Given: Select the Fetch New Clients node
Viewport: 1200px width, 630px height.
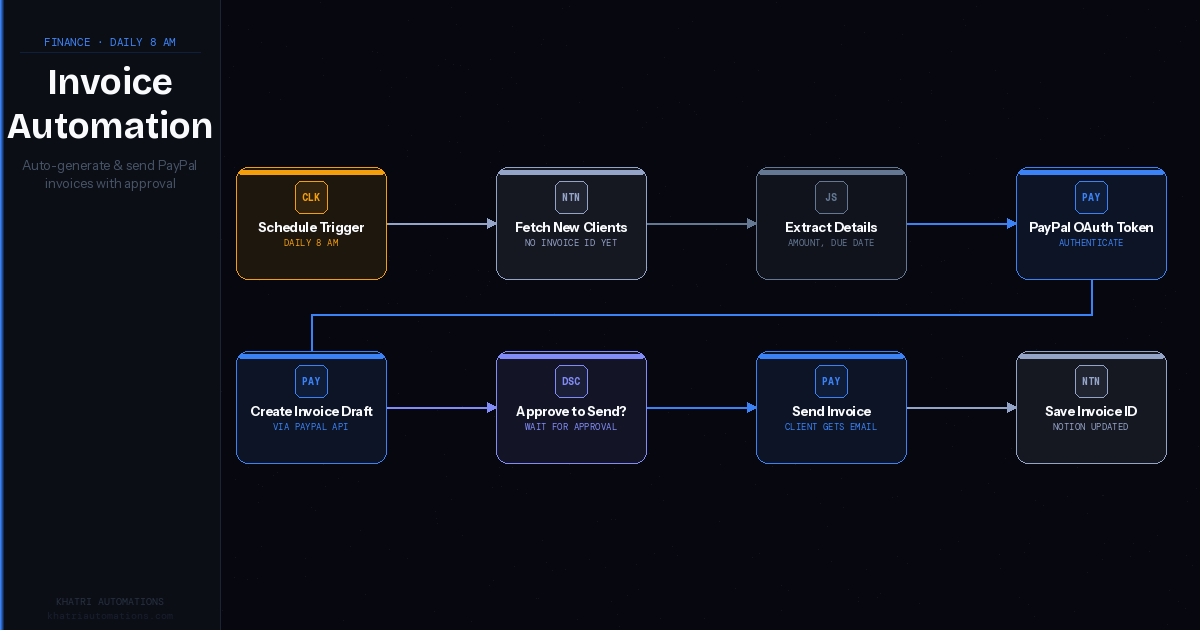Looking at the screenshot, I should [x=571, y=228].
